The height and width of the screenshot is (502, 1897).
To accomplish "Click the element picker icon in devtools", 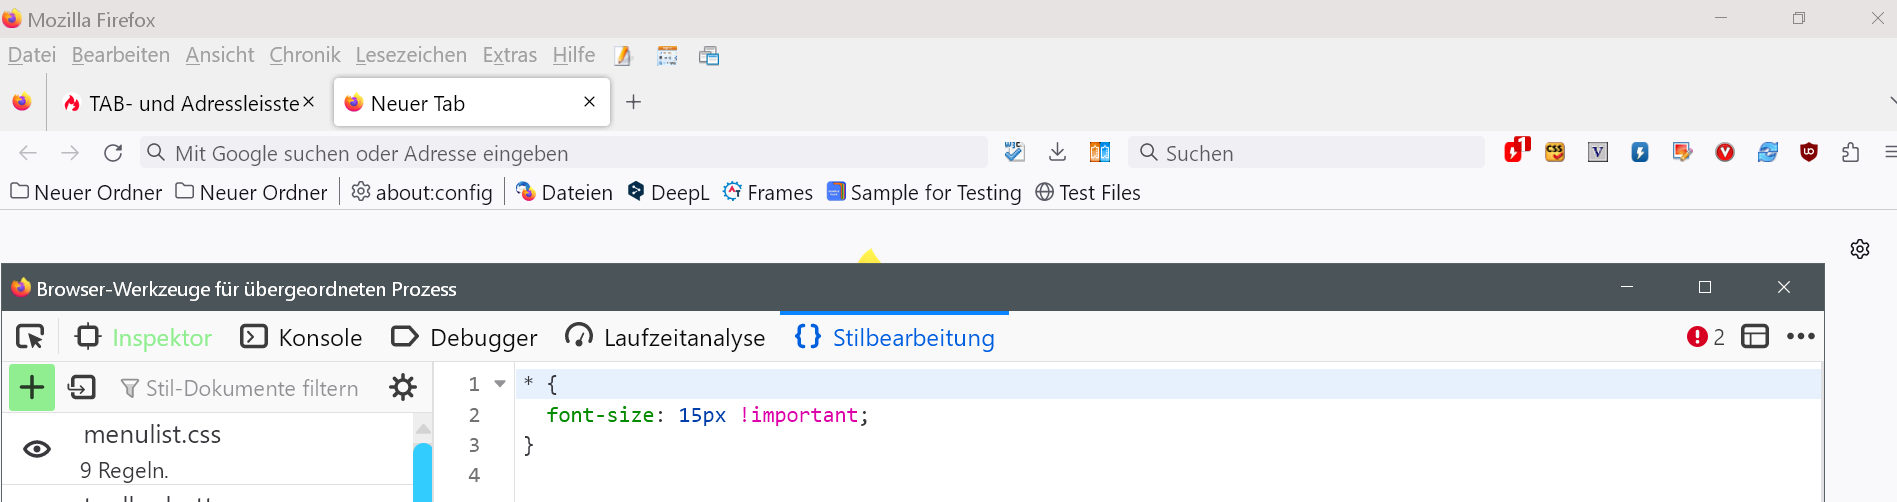I will pyautogui.click(x=30, y=338).
